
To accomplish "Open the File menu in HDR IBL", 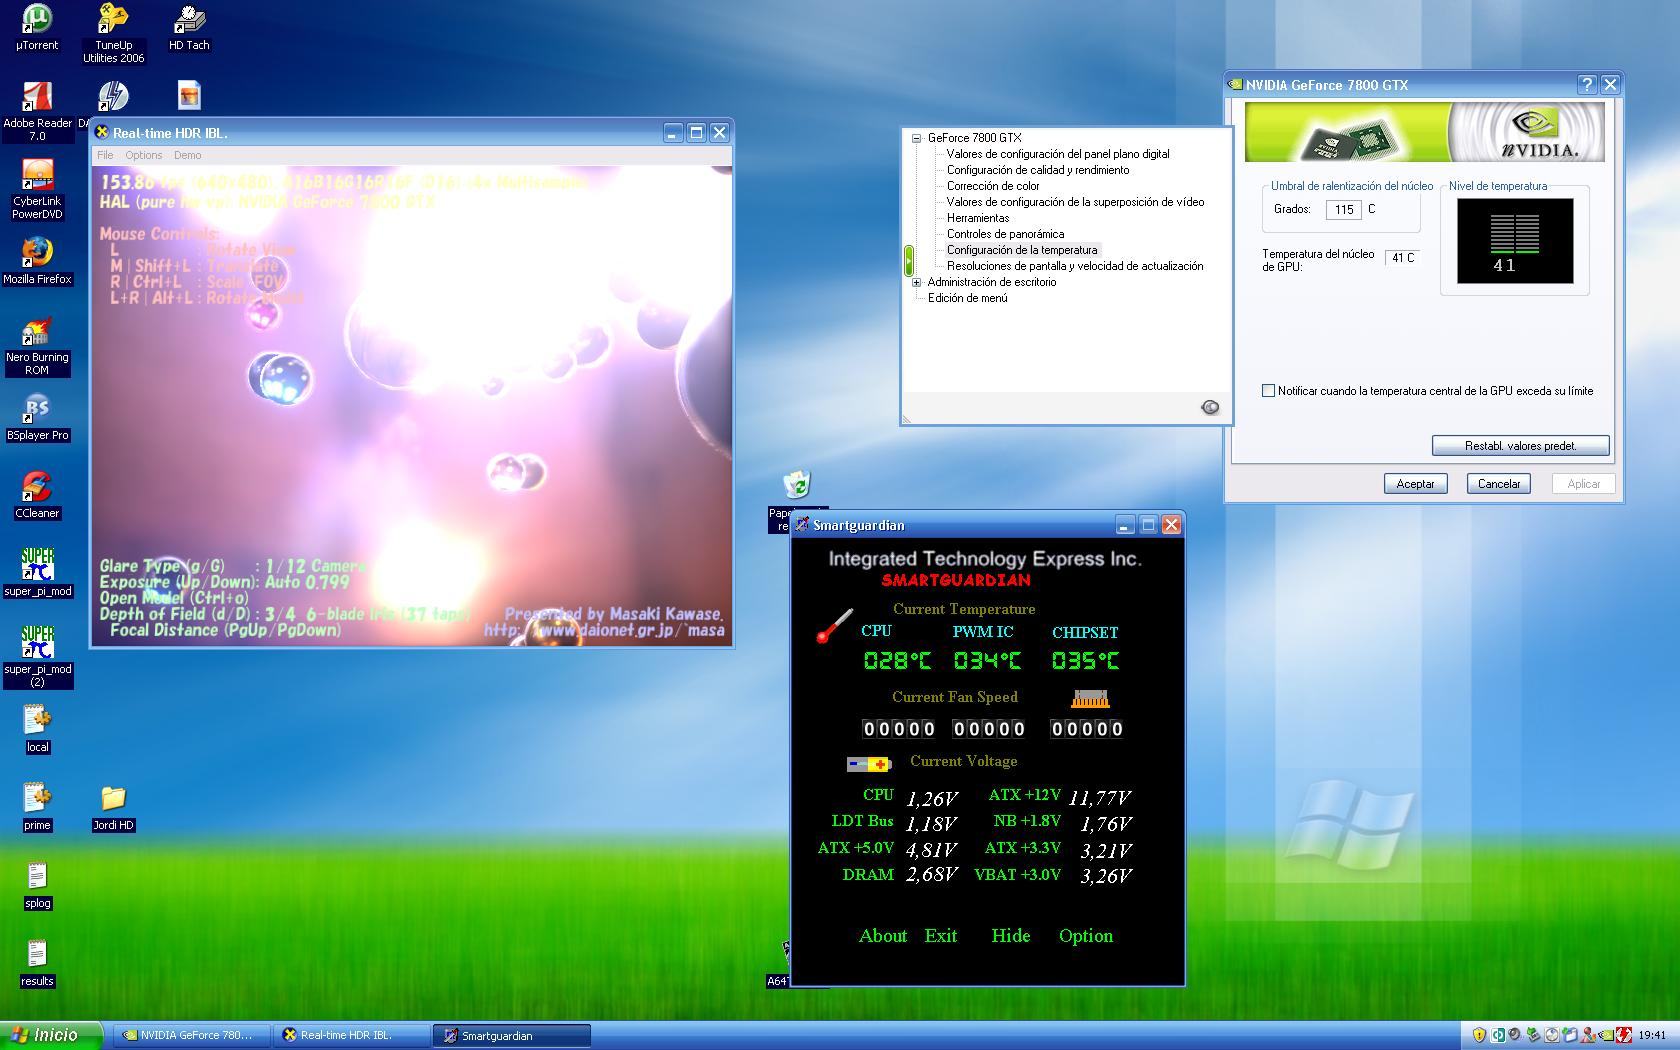I will click(105, 155).
